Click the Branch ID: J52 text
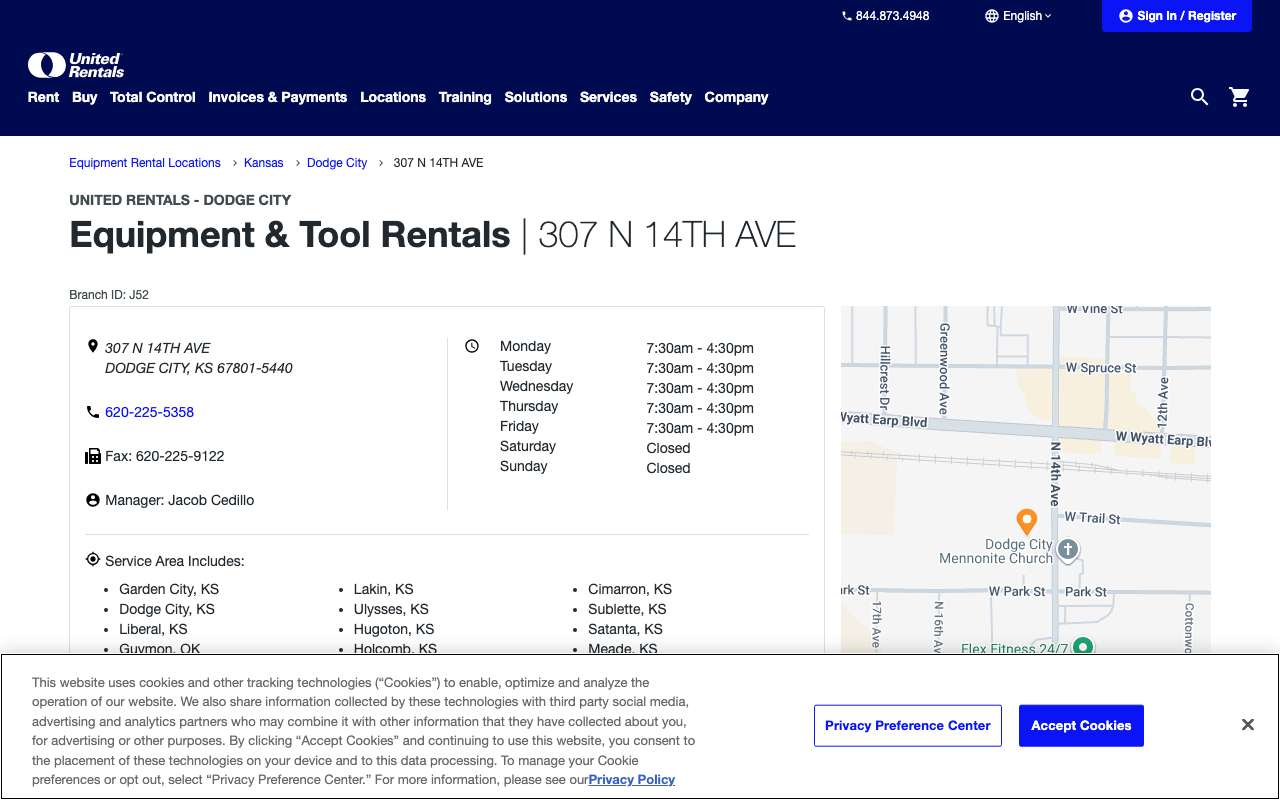This screenshot has height=800, width=1280. (109, 295)
